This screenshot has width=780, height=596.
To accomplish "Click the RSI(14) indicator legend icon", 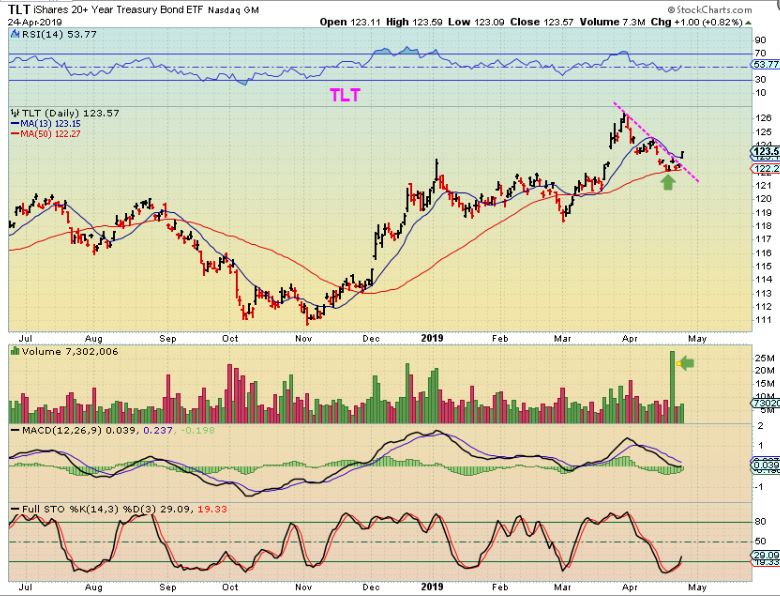I will click(x=14, y=34).
